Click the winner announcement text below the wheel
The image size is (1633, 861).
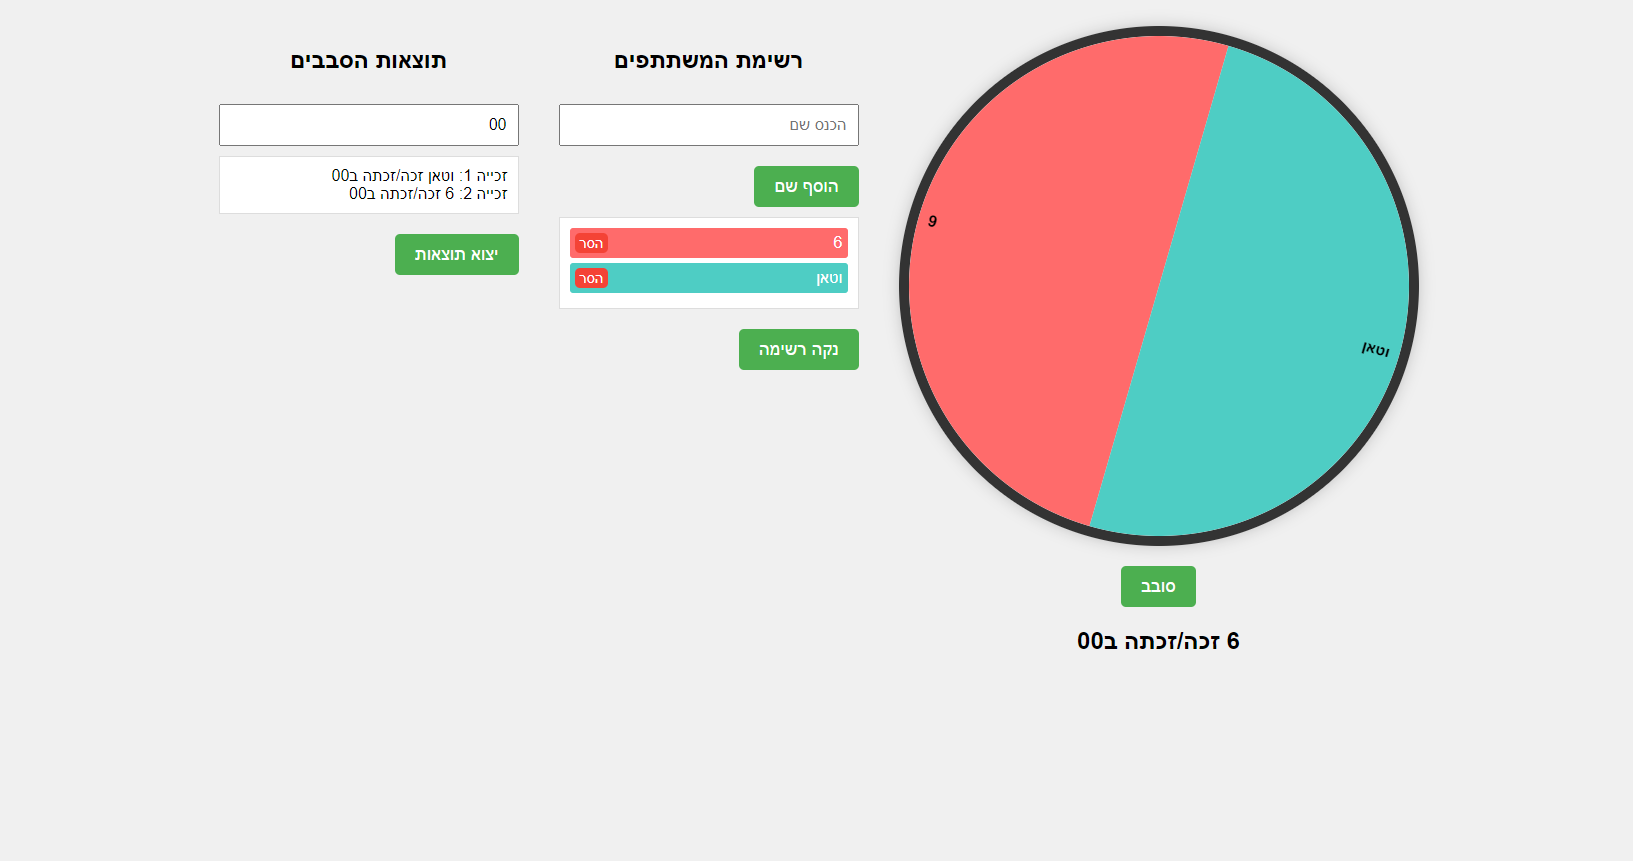pos(1158,642)
